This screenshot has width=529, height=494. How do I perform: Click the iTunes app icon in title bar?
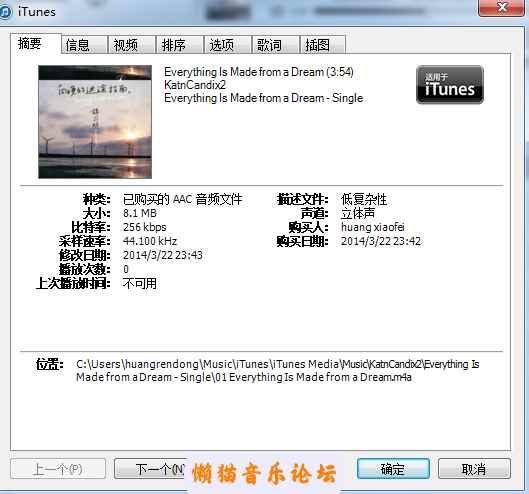(5, 12)
